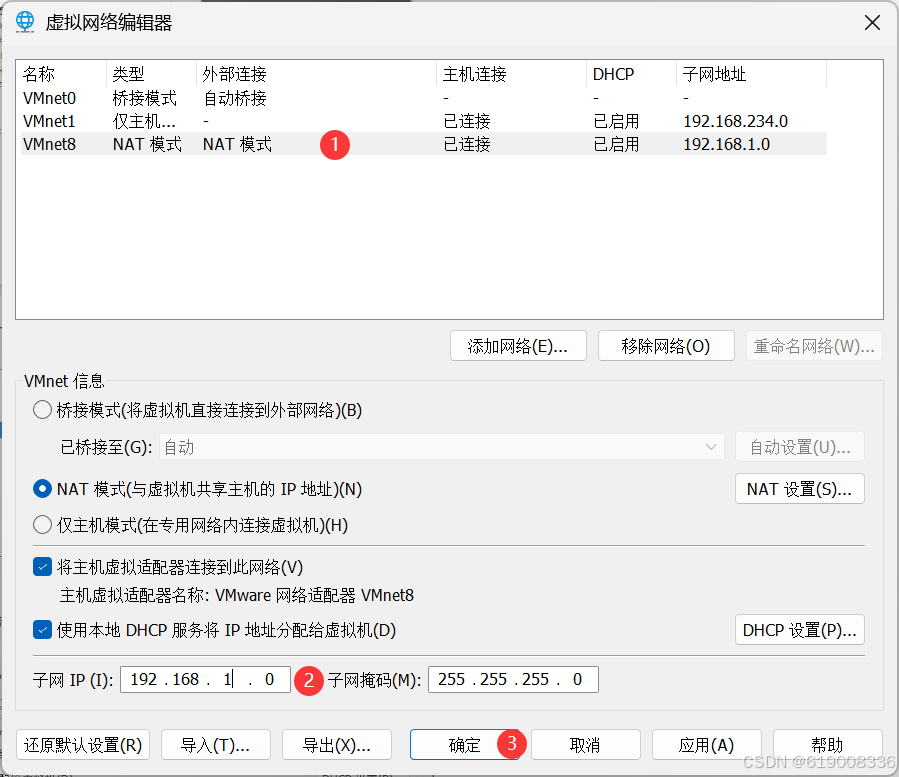Open DHCP 设置(P)... dialog
This screenshot has width=899, height=777.
click(800, 630)
